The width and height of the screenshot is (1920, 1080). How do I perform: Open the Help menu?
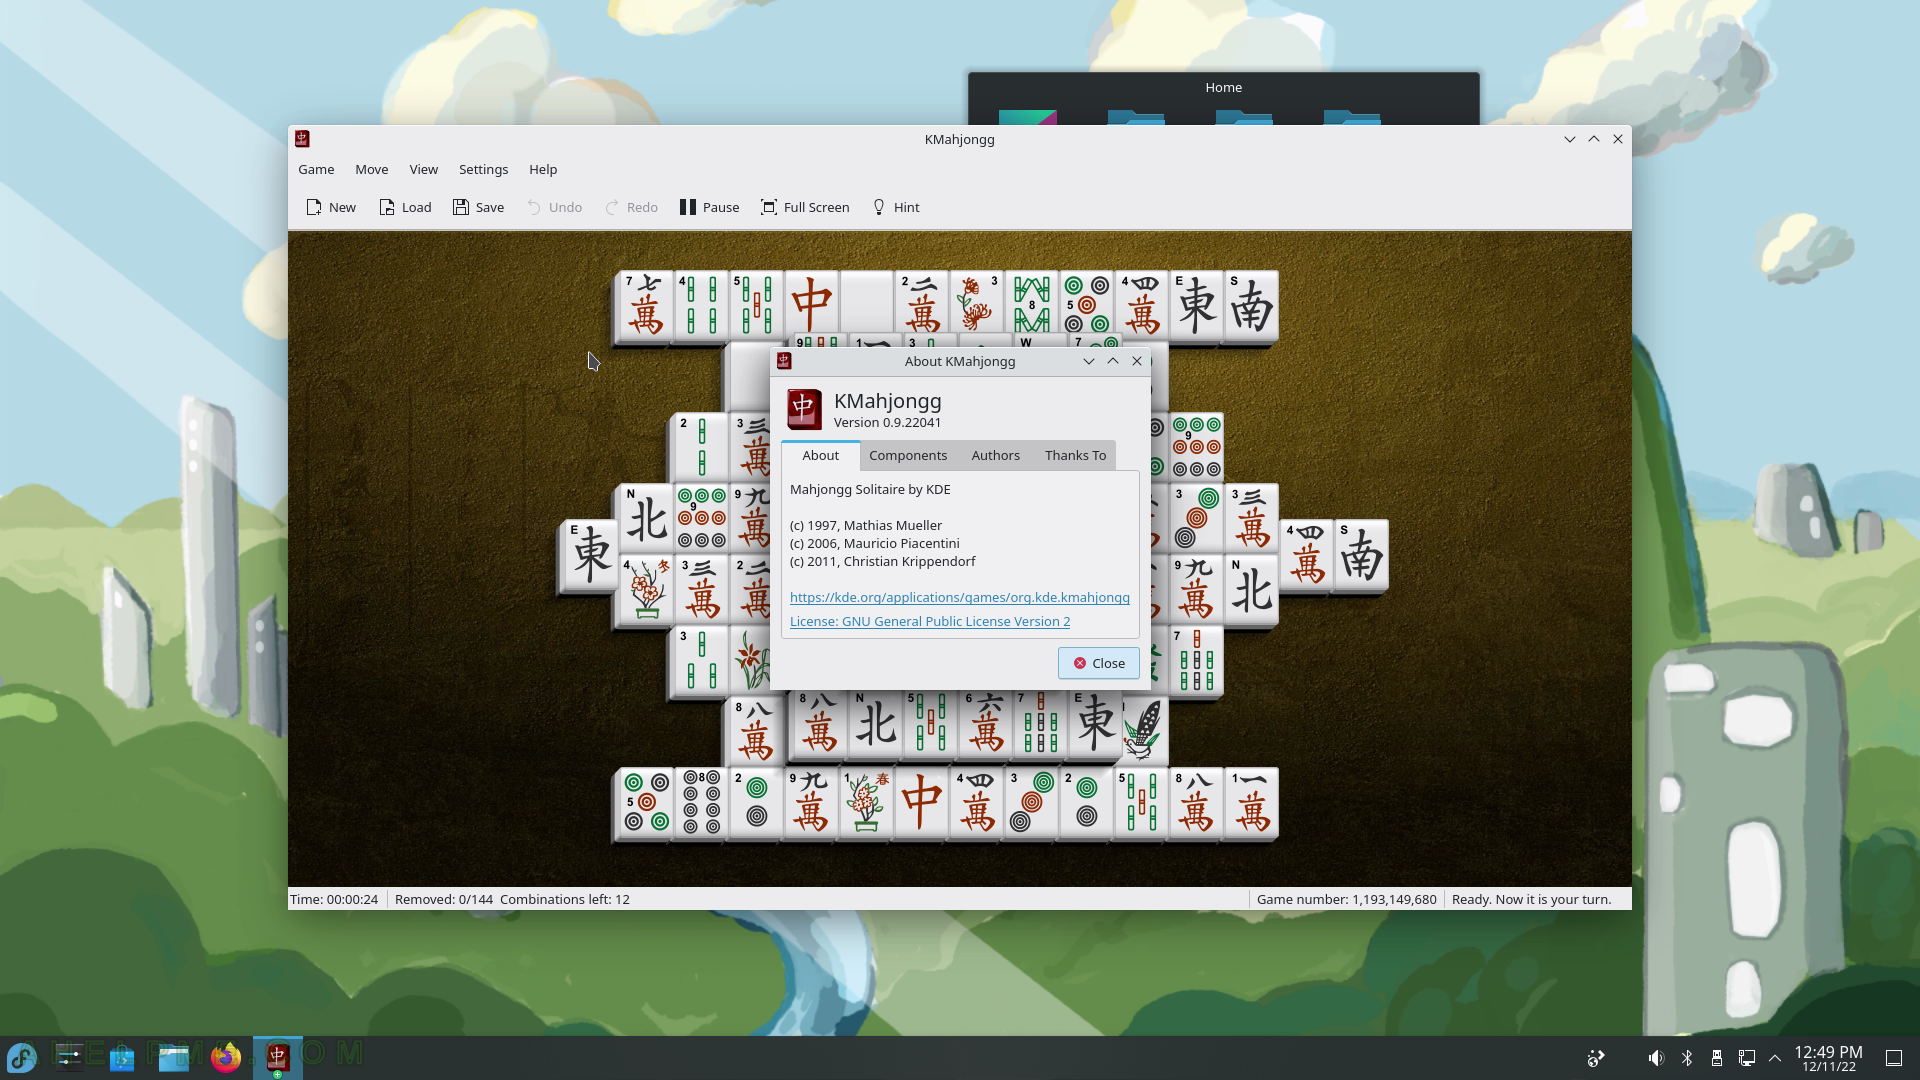coord(543,169)
